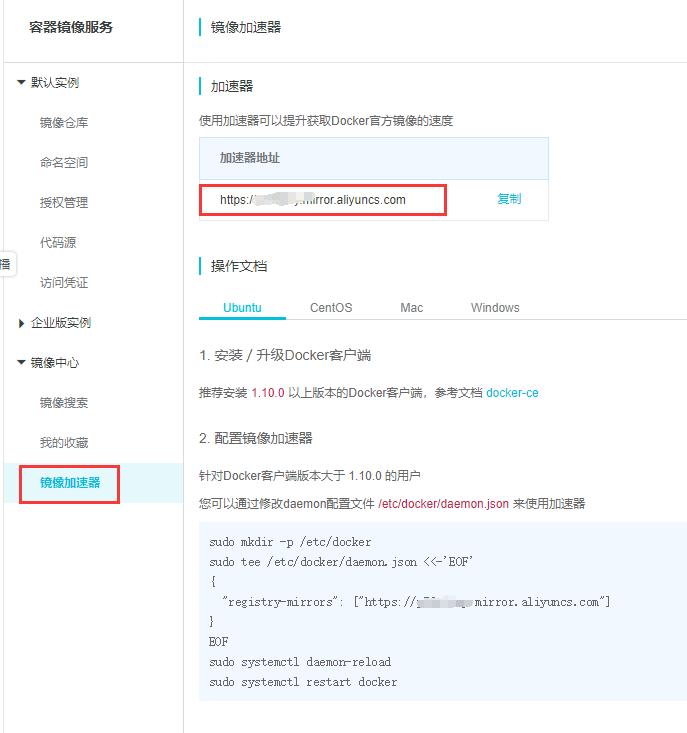Switch to the Ubuntu tab
This screenshot has height=733, width=687.
242,308
